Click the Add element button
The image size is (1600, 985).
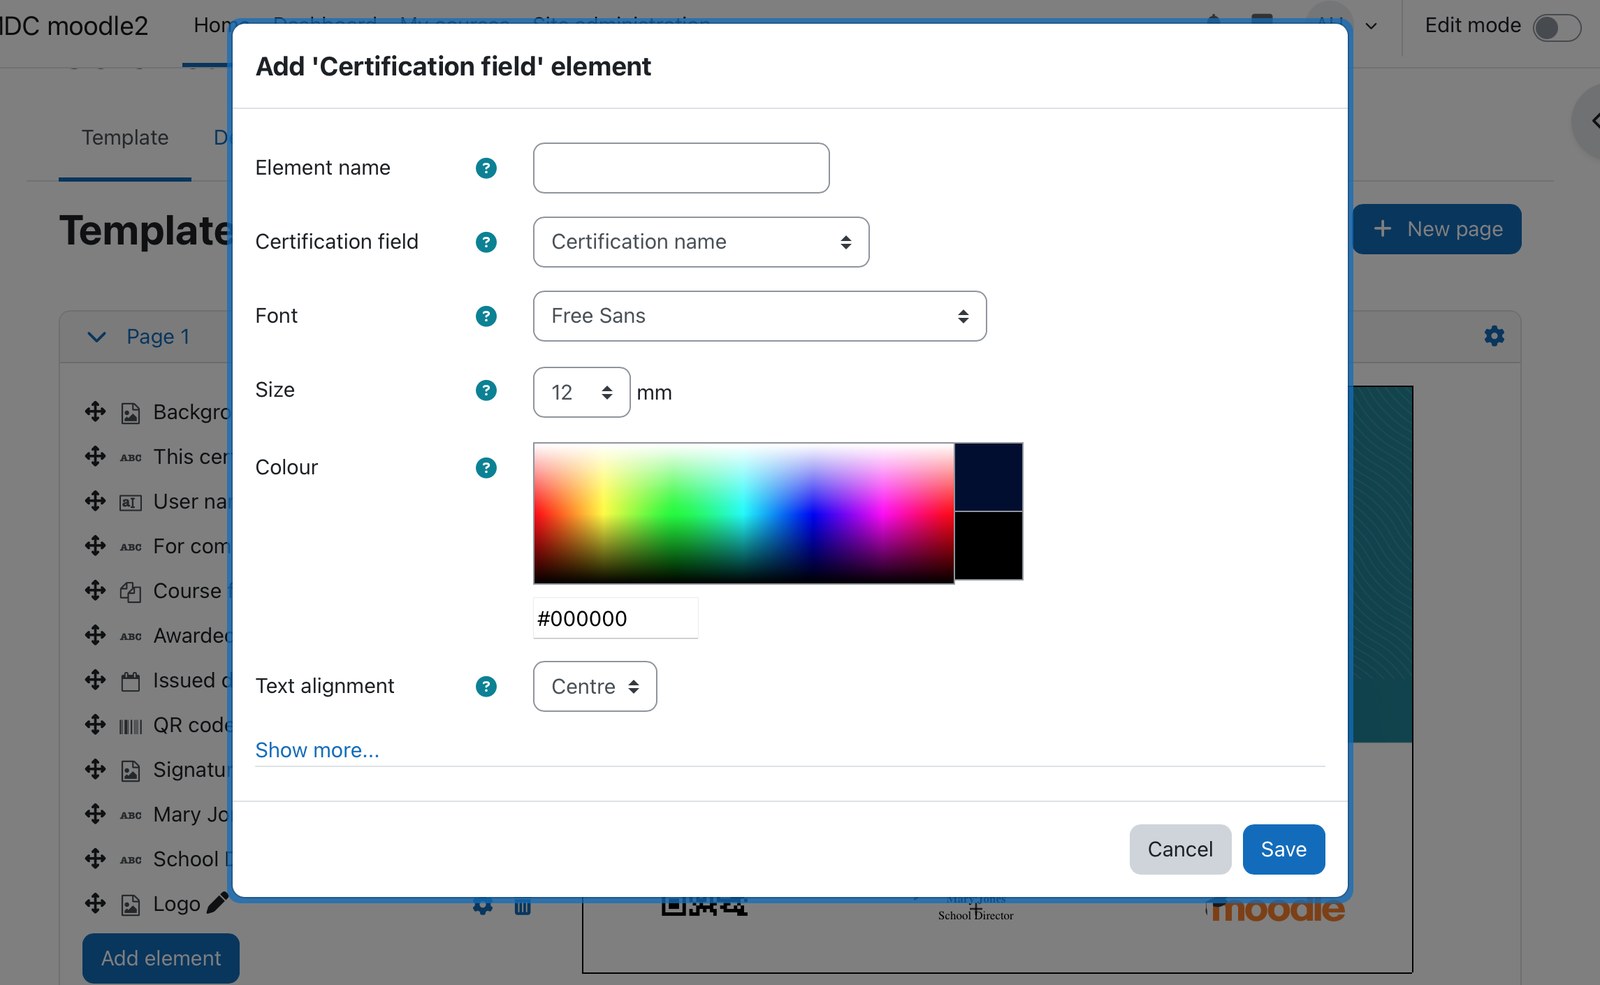[161, 958]
